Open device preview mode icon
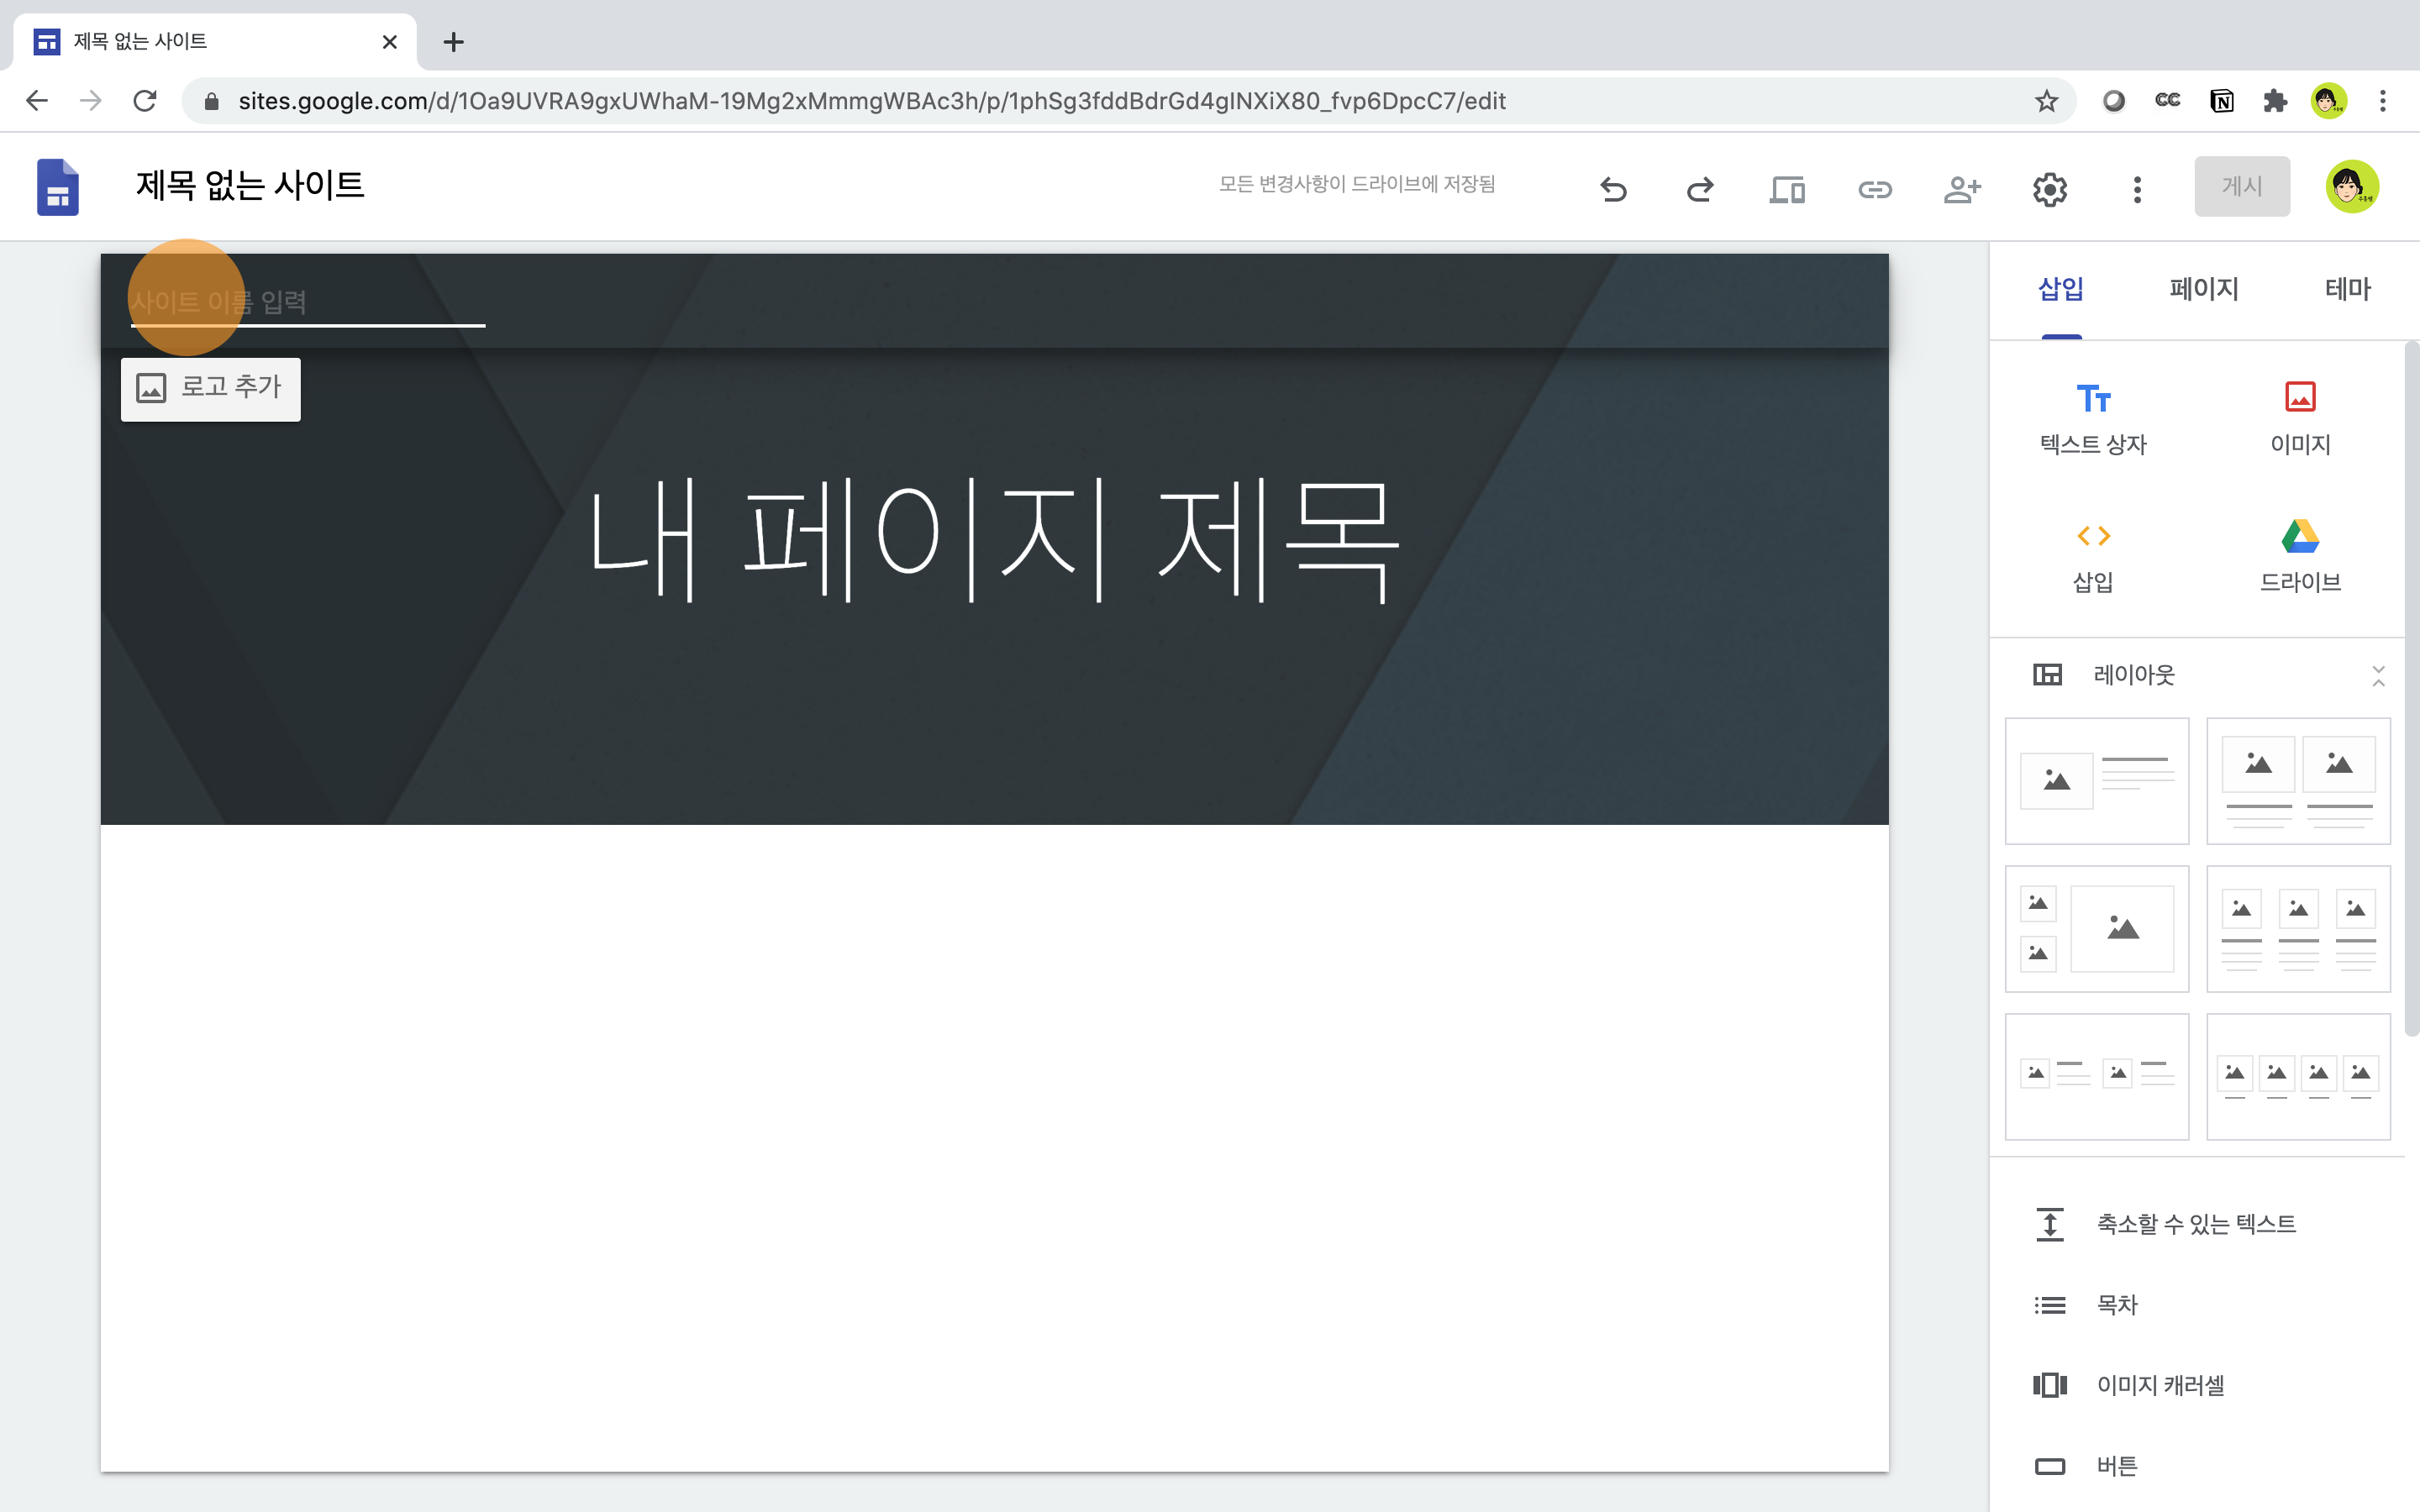 pos(1787,188)
